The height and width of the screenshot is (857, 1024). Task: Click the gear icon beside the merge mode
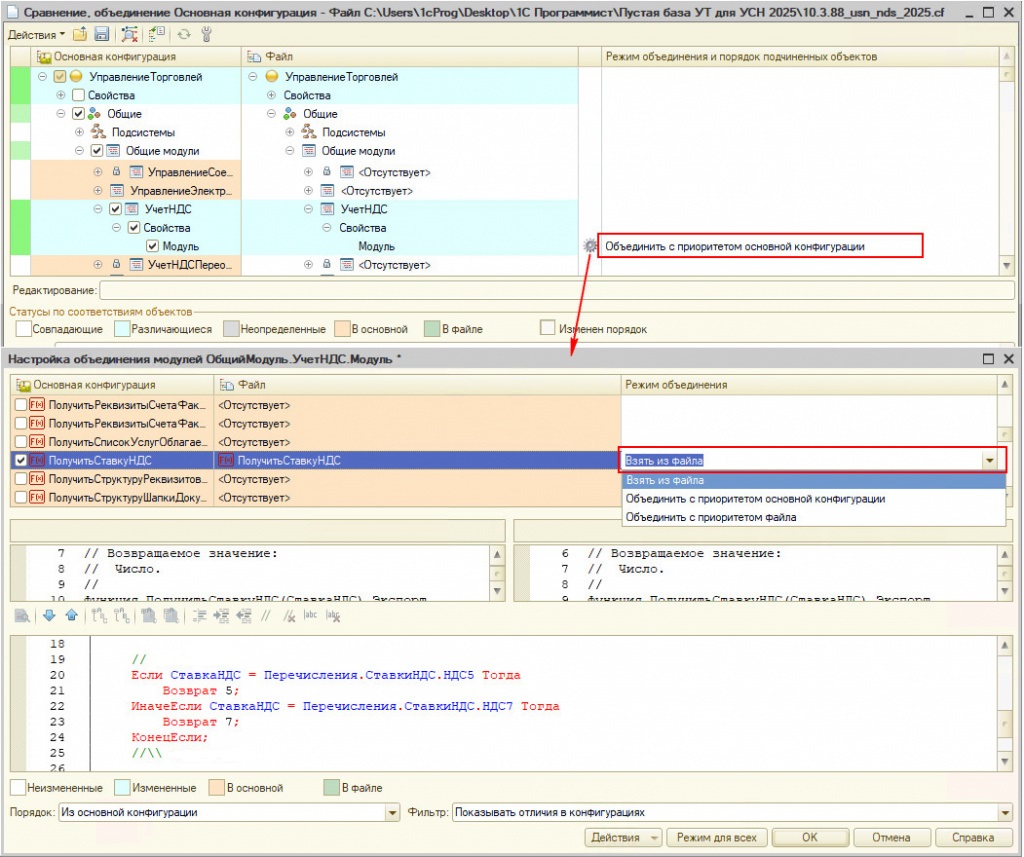[x=589, y=245]
